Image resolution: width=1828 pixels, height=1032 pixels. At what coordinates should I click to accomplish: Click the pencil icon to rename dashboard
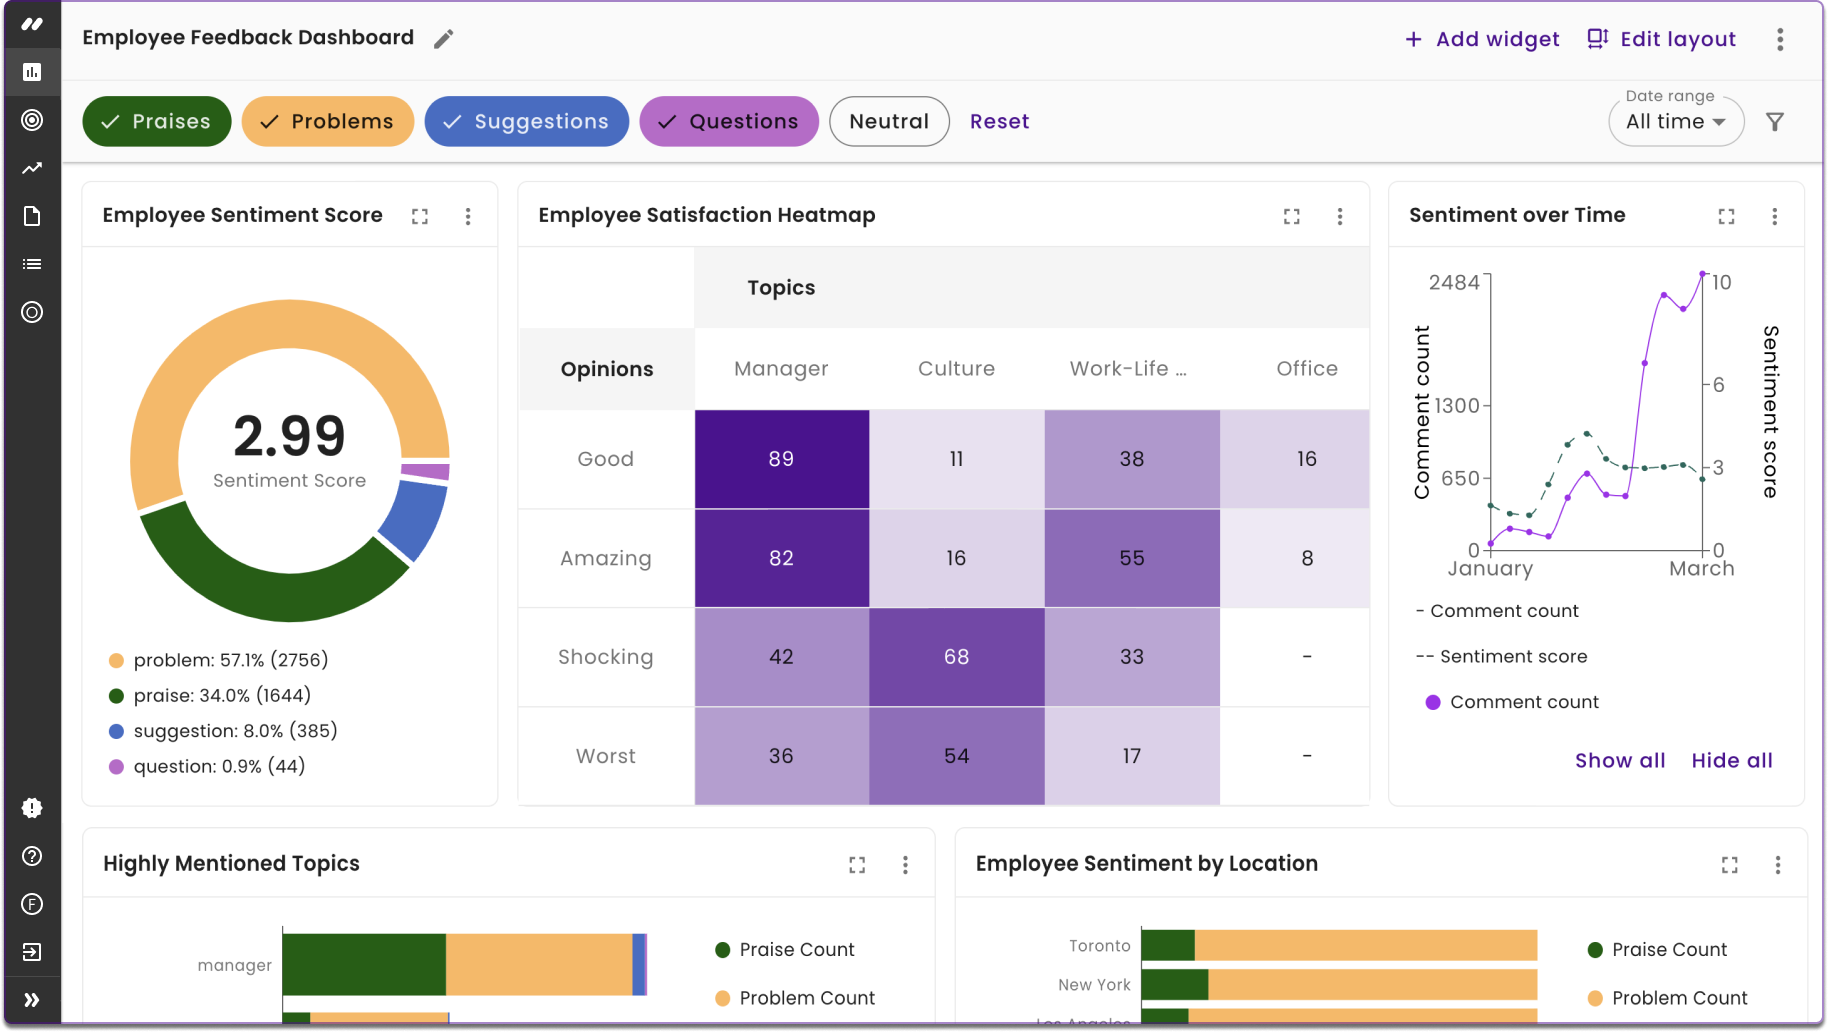[x=444, y=39]
